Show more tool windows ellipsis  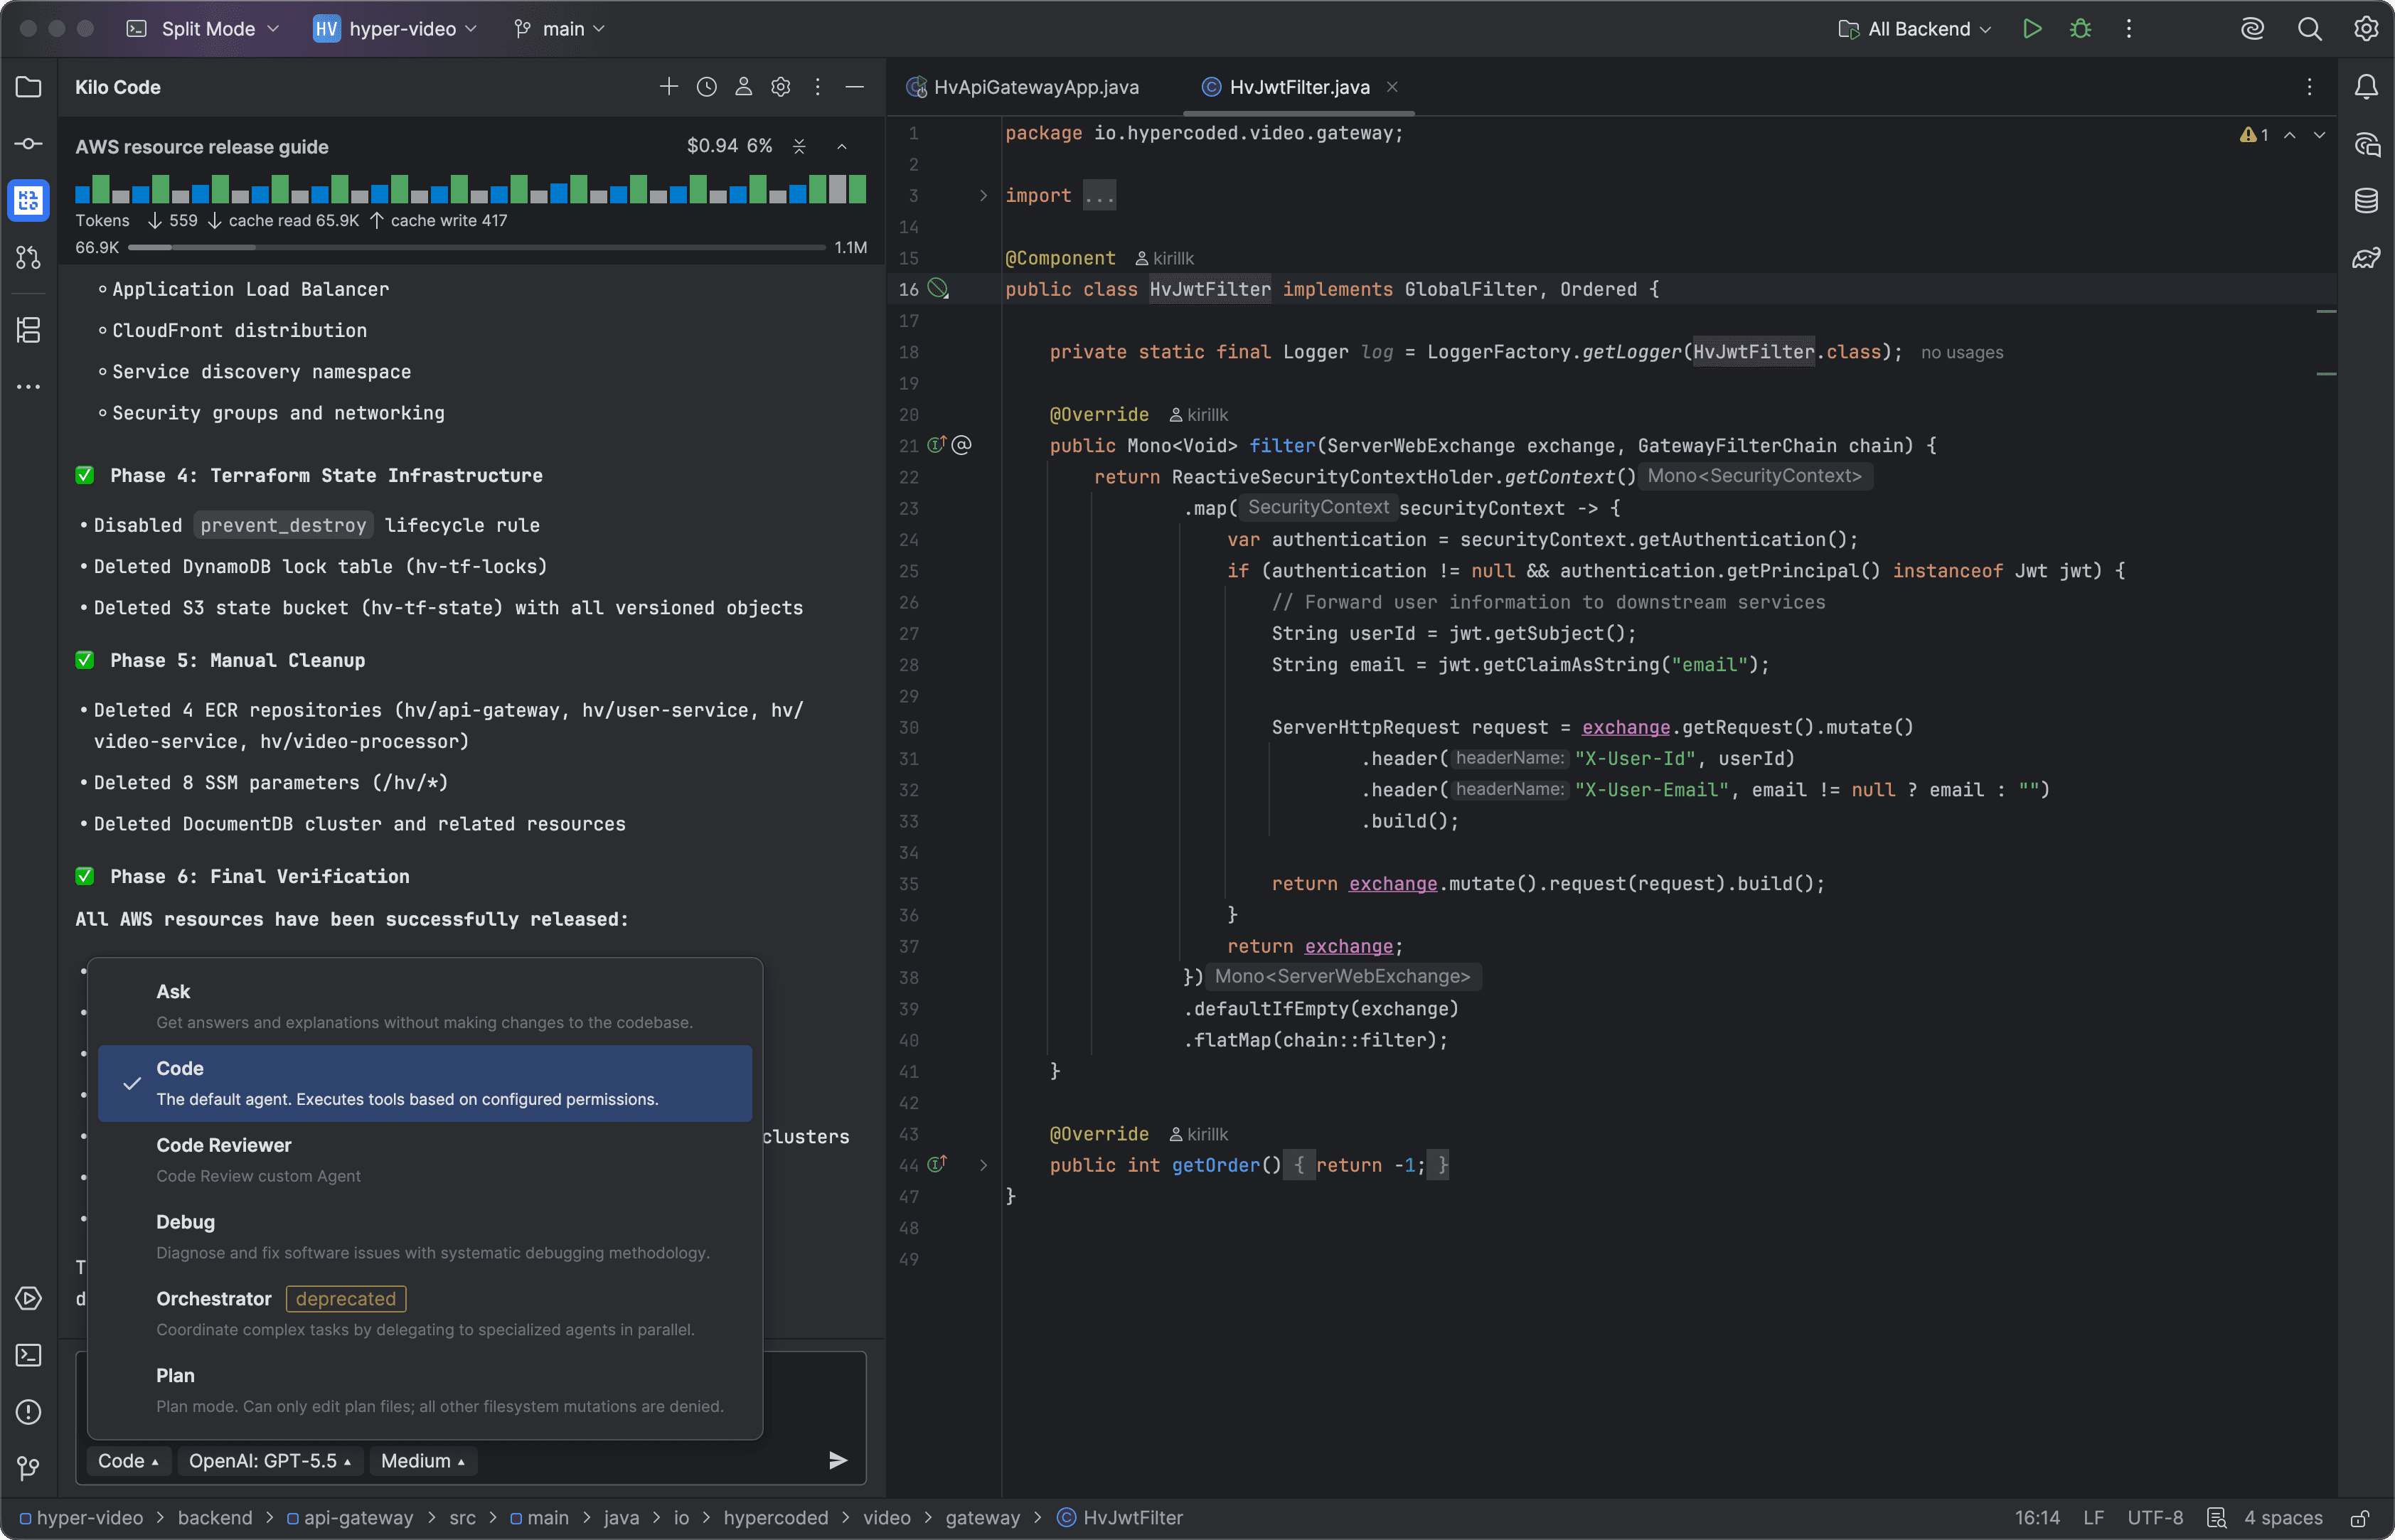pos(28,386)
